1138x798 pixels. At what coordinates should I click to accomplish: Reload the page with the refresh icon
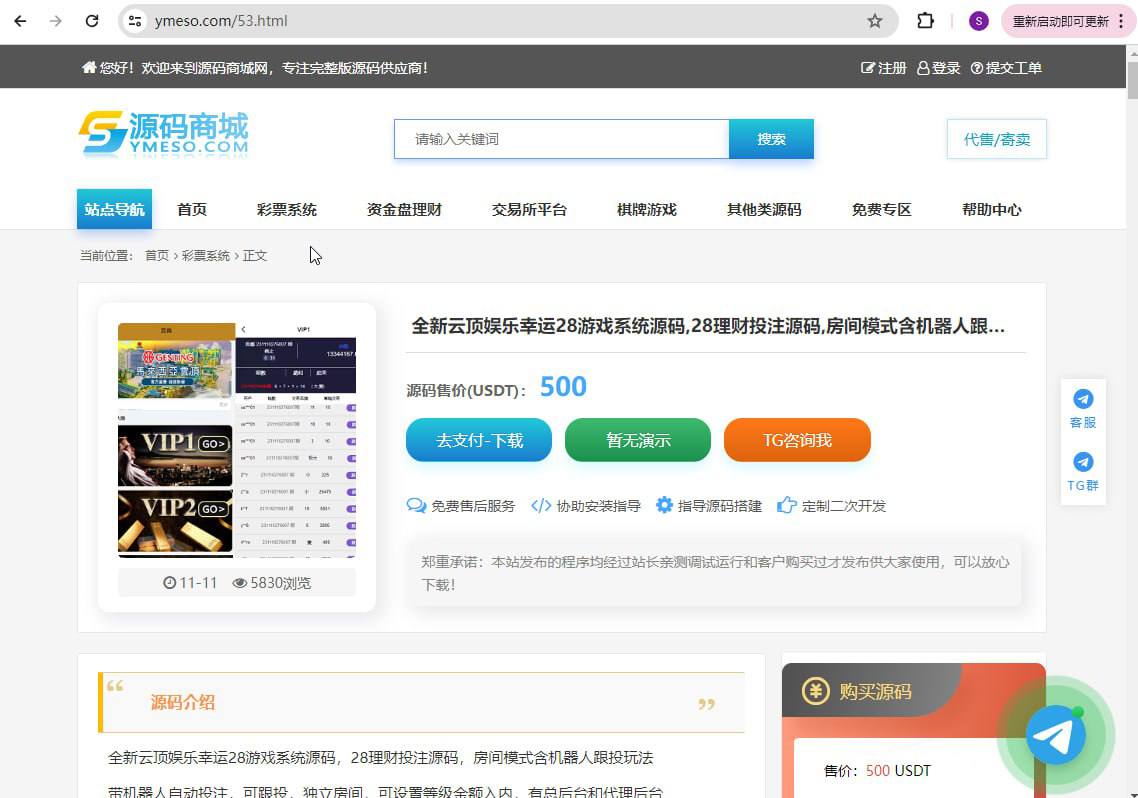tap(91, 21)
